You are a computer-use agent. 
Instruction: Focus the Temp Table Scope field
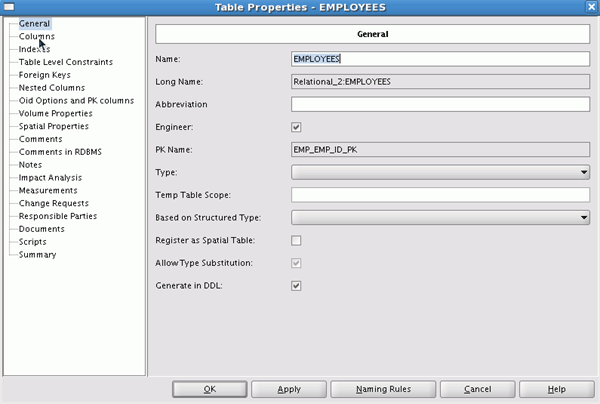click(440, 195)
